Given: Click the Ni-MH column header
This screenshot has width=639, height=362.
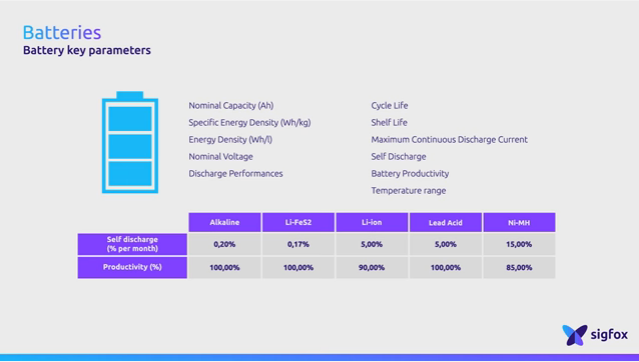Looking at the screenshot, I should point(519,222).
